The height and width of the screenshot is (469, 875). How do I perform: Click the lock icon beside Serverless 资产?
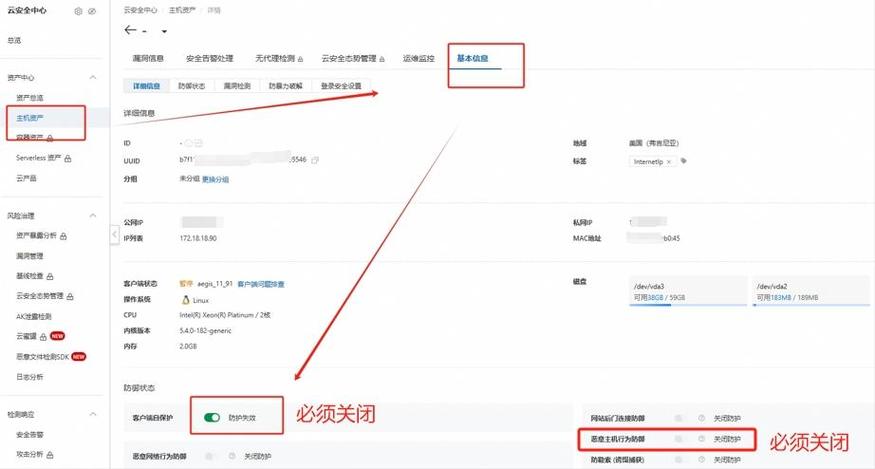(x=68, y=159)
